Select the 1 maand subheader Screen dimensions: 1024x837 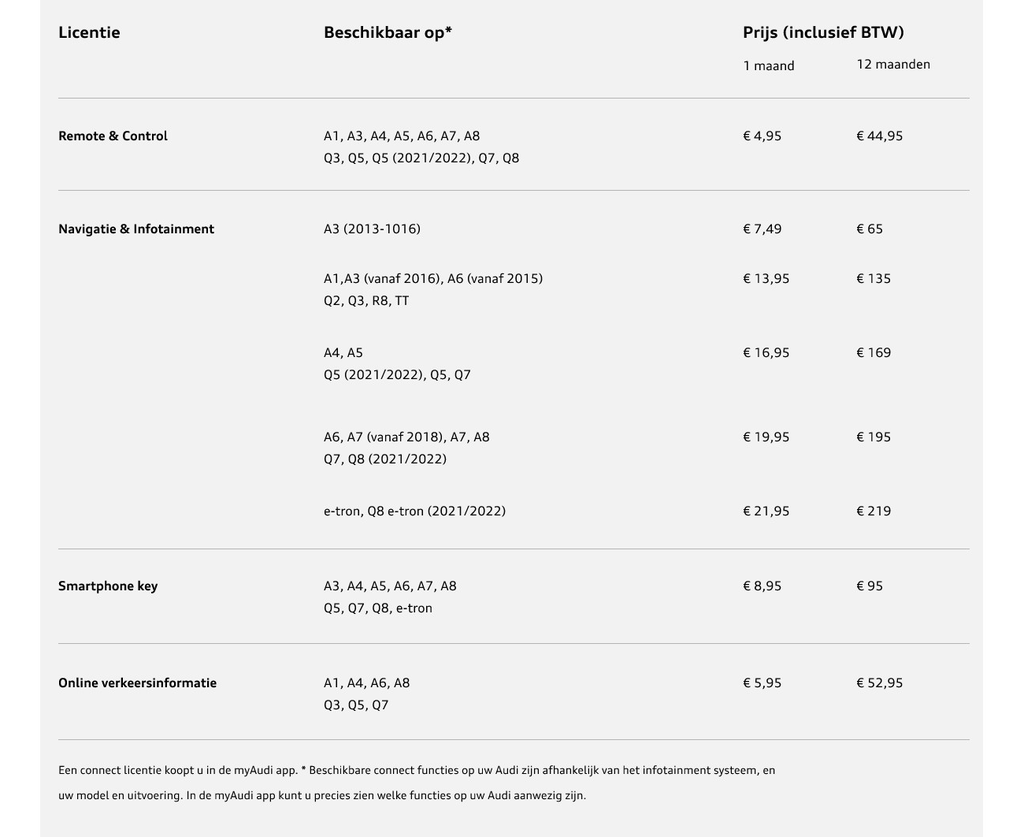point(768,66)
